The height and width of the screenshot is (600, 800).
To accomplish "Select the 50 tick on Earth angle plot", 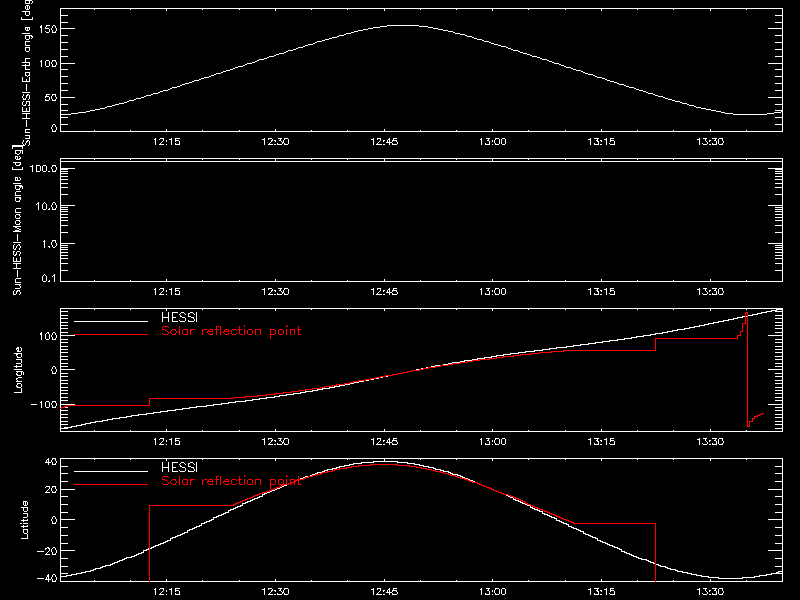I will click(x=51, y=97).
